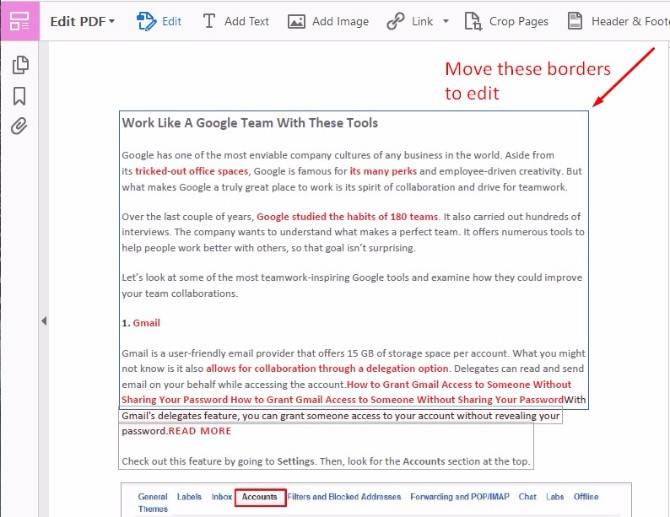
Task: Open the attachments paperclip panel icon
Action: click(19, 126)
